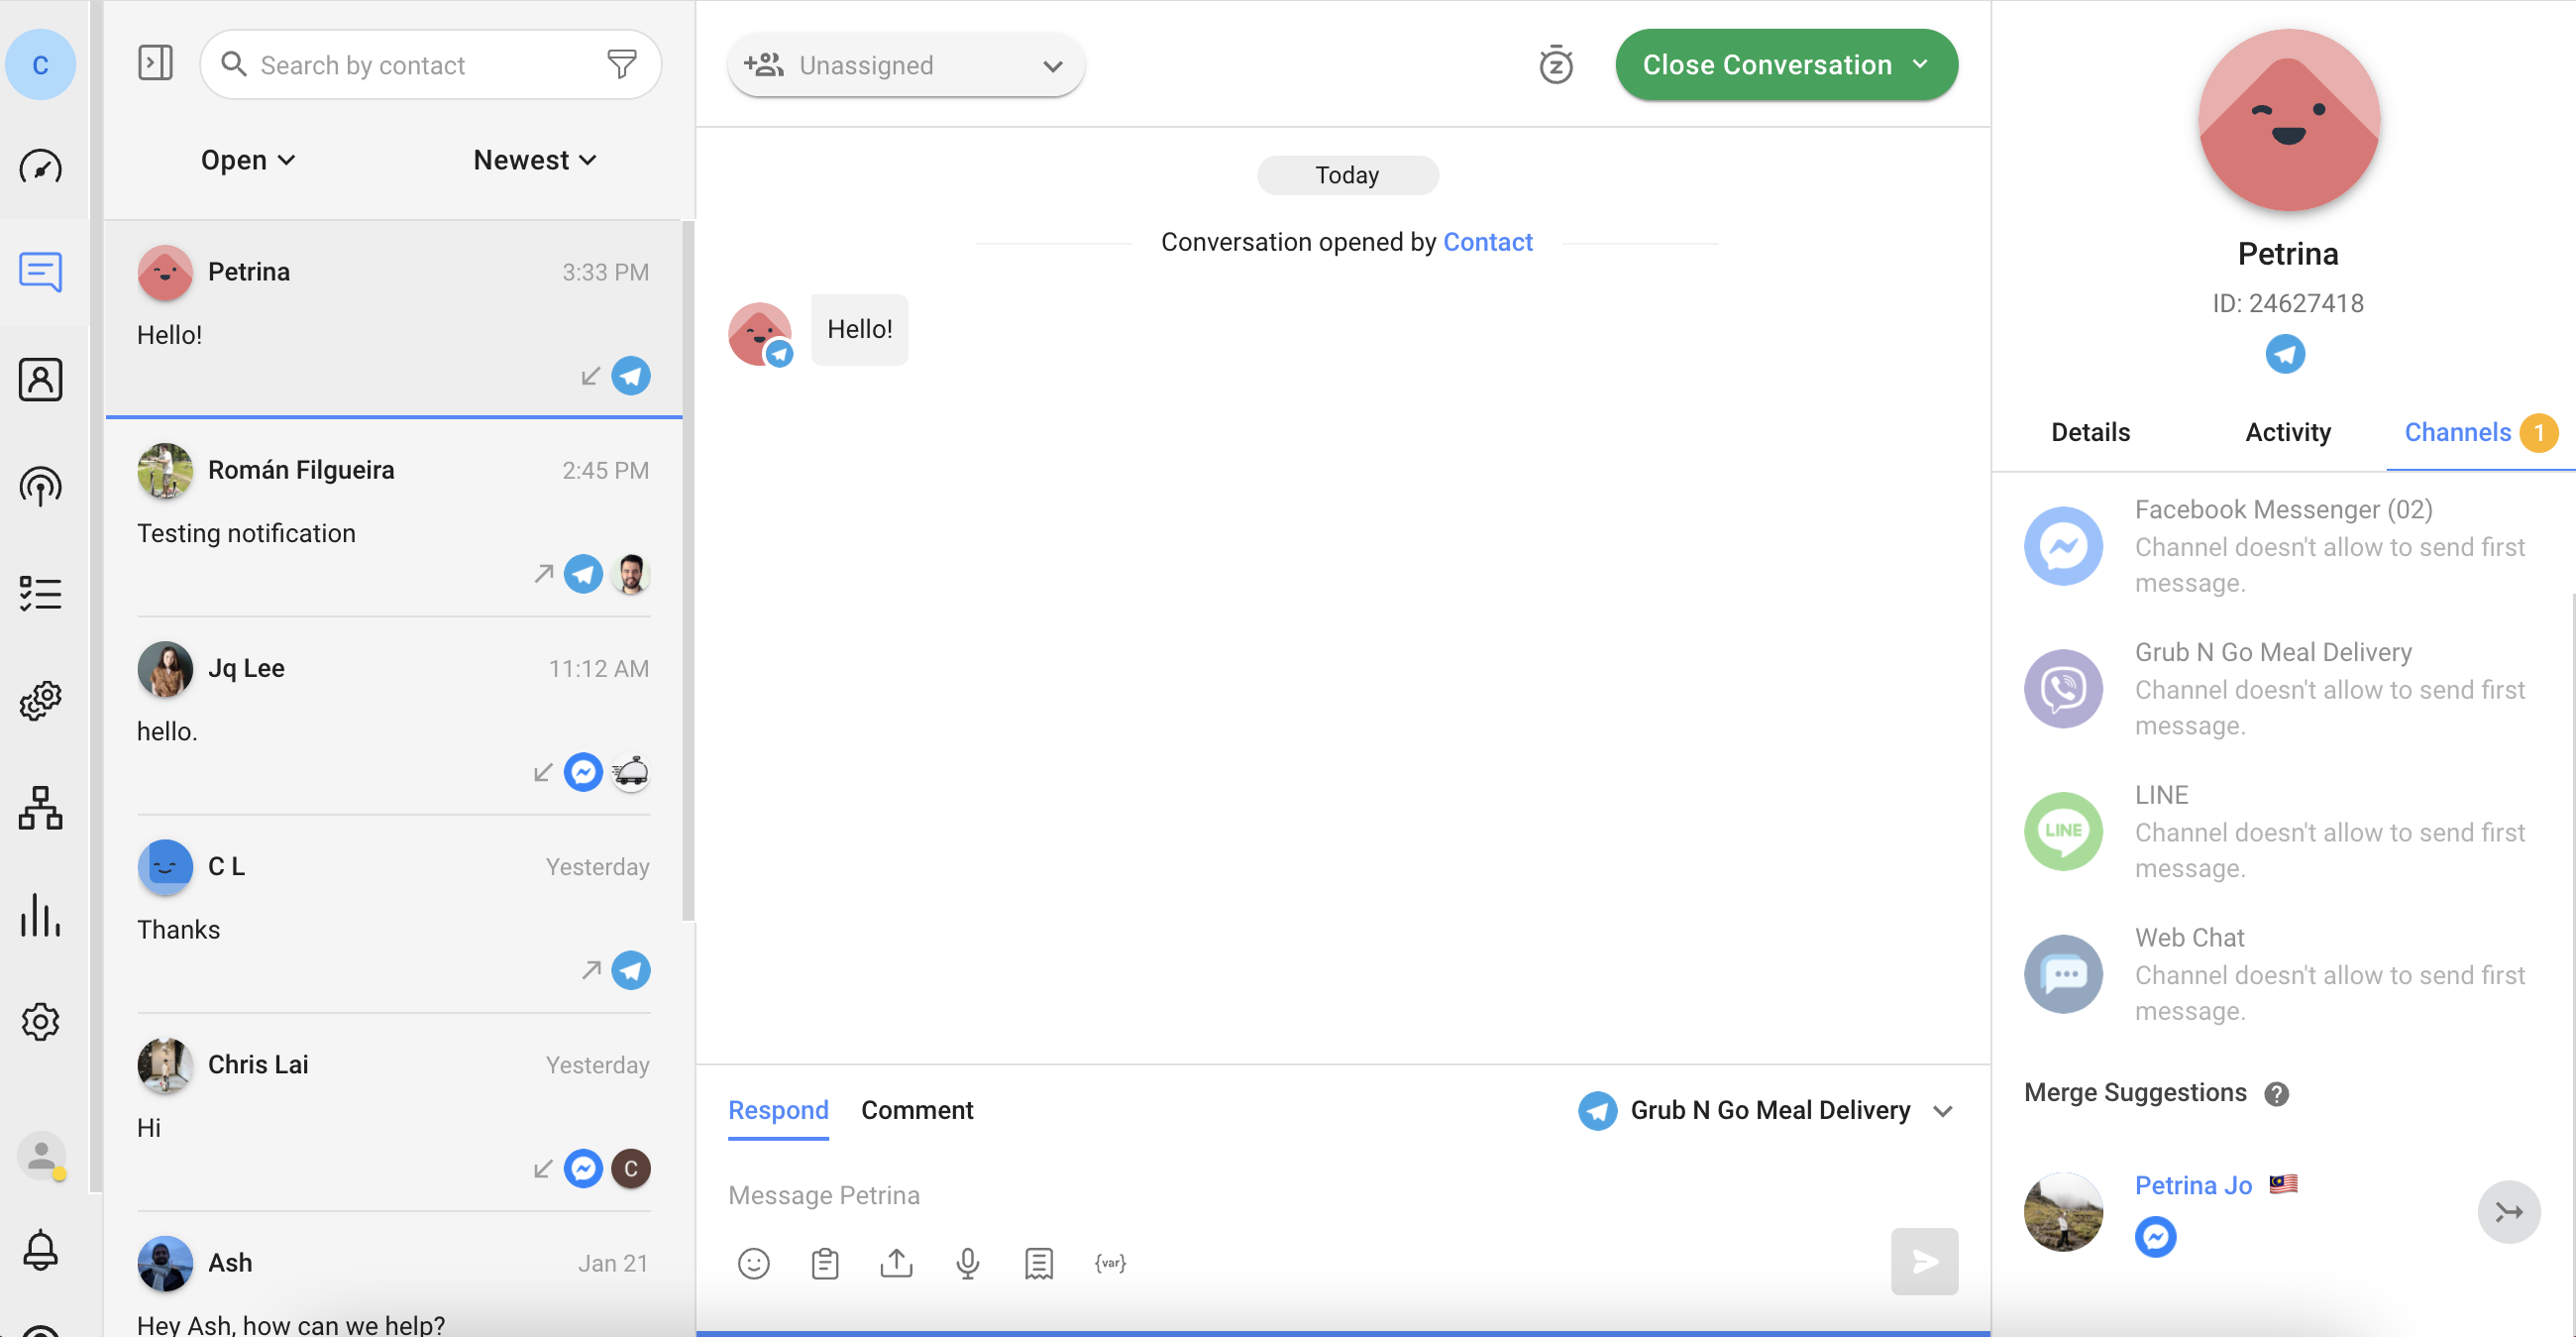
Task: Click the emoji icon in reply toolbar
Action: point(751,1262)
